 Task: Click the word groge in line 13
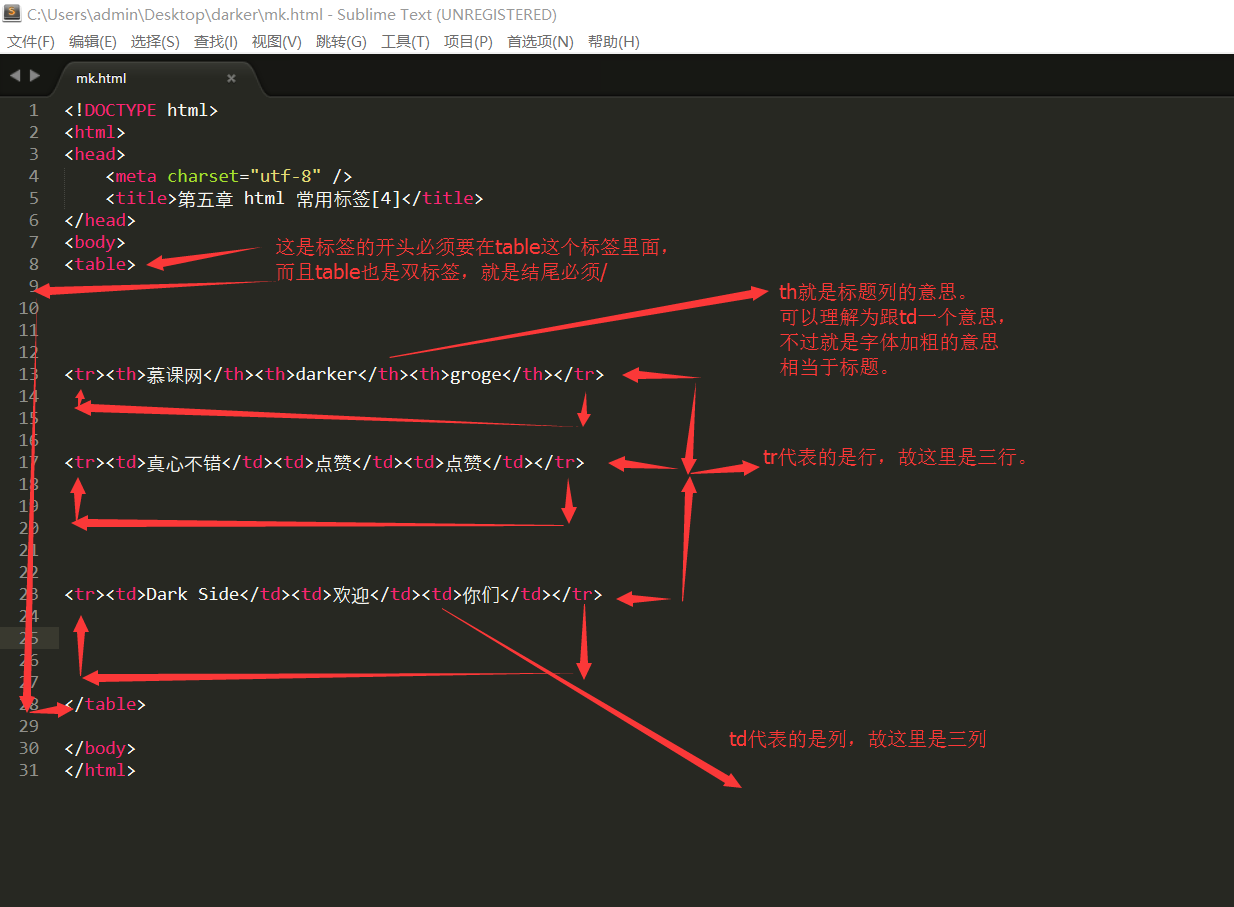click(475, 374)
